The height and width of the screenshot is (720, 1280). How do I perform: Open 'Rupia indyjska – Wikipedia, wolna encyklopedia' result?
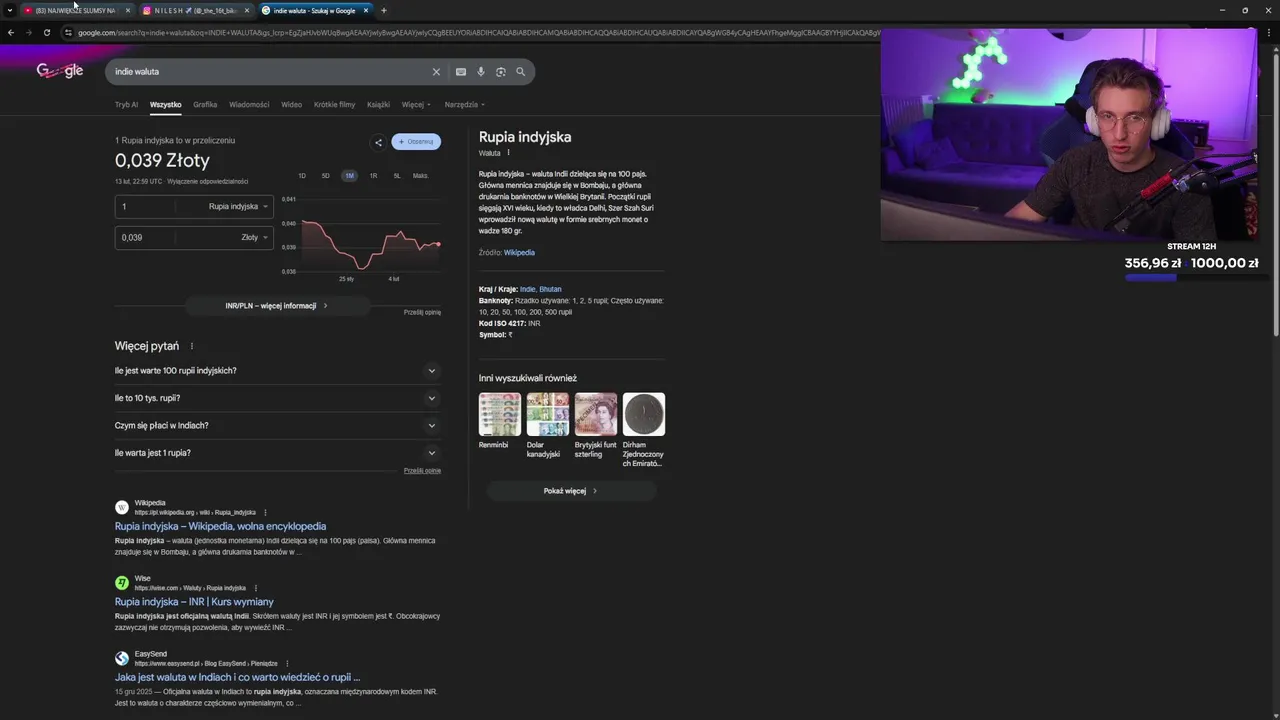click(x=220, y=527)
